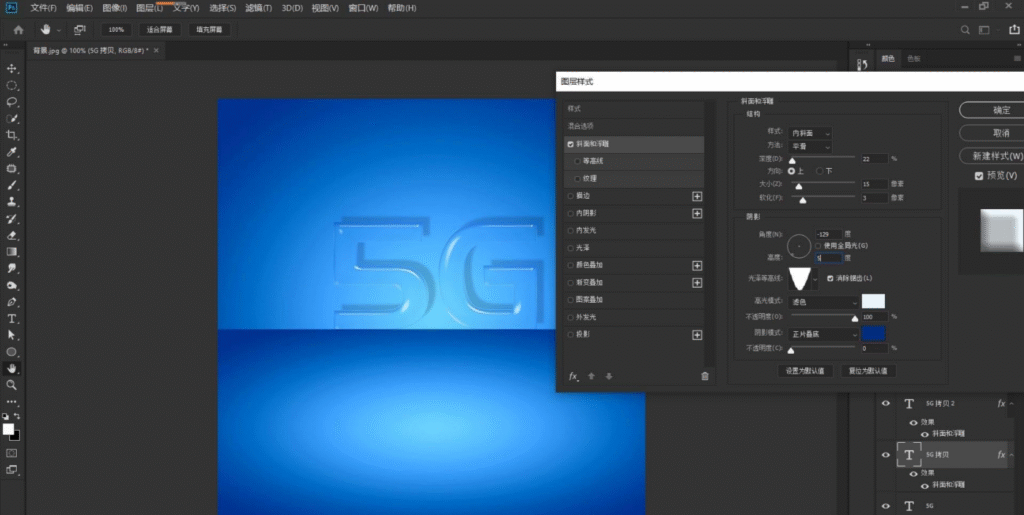The width and height of the screenshot is (1024, 515).
Task: Click the foreground white color swatch
Action: [8, 429]
